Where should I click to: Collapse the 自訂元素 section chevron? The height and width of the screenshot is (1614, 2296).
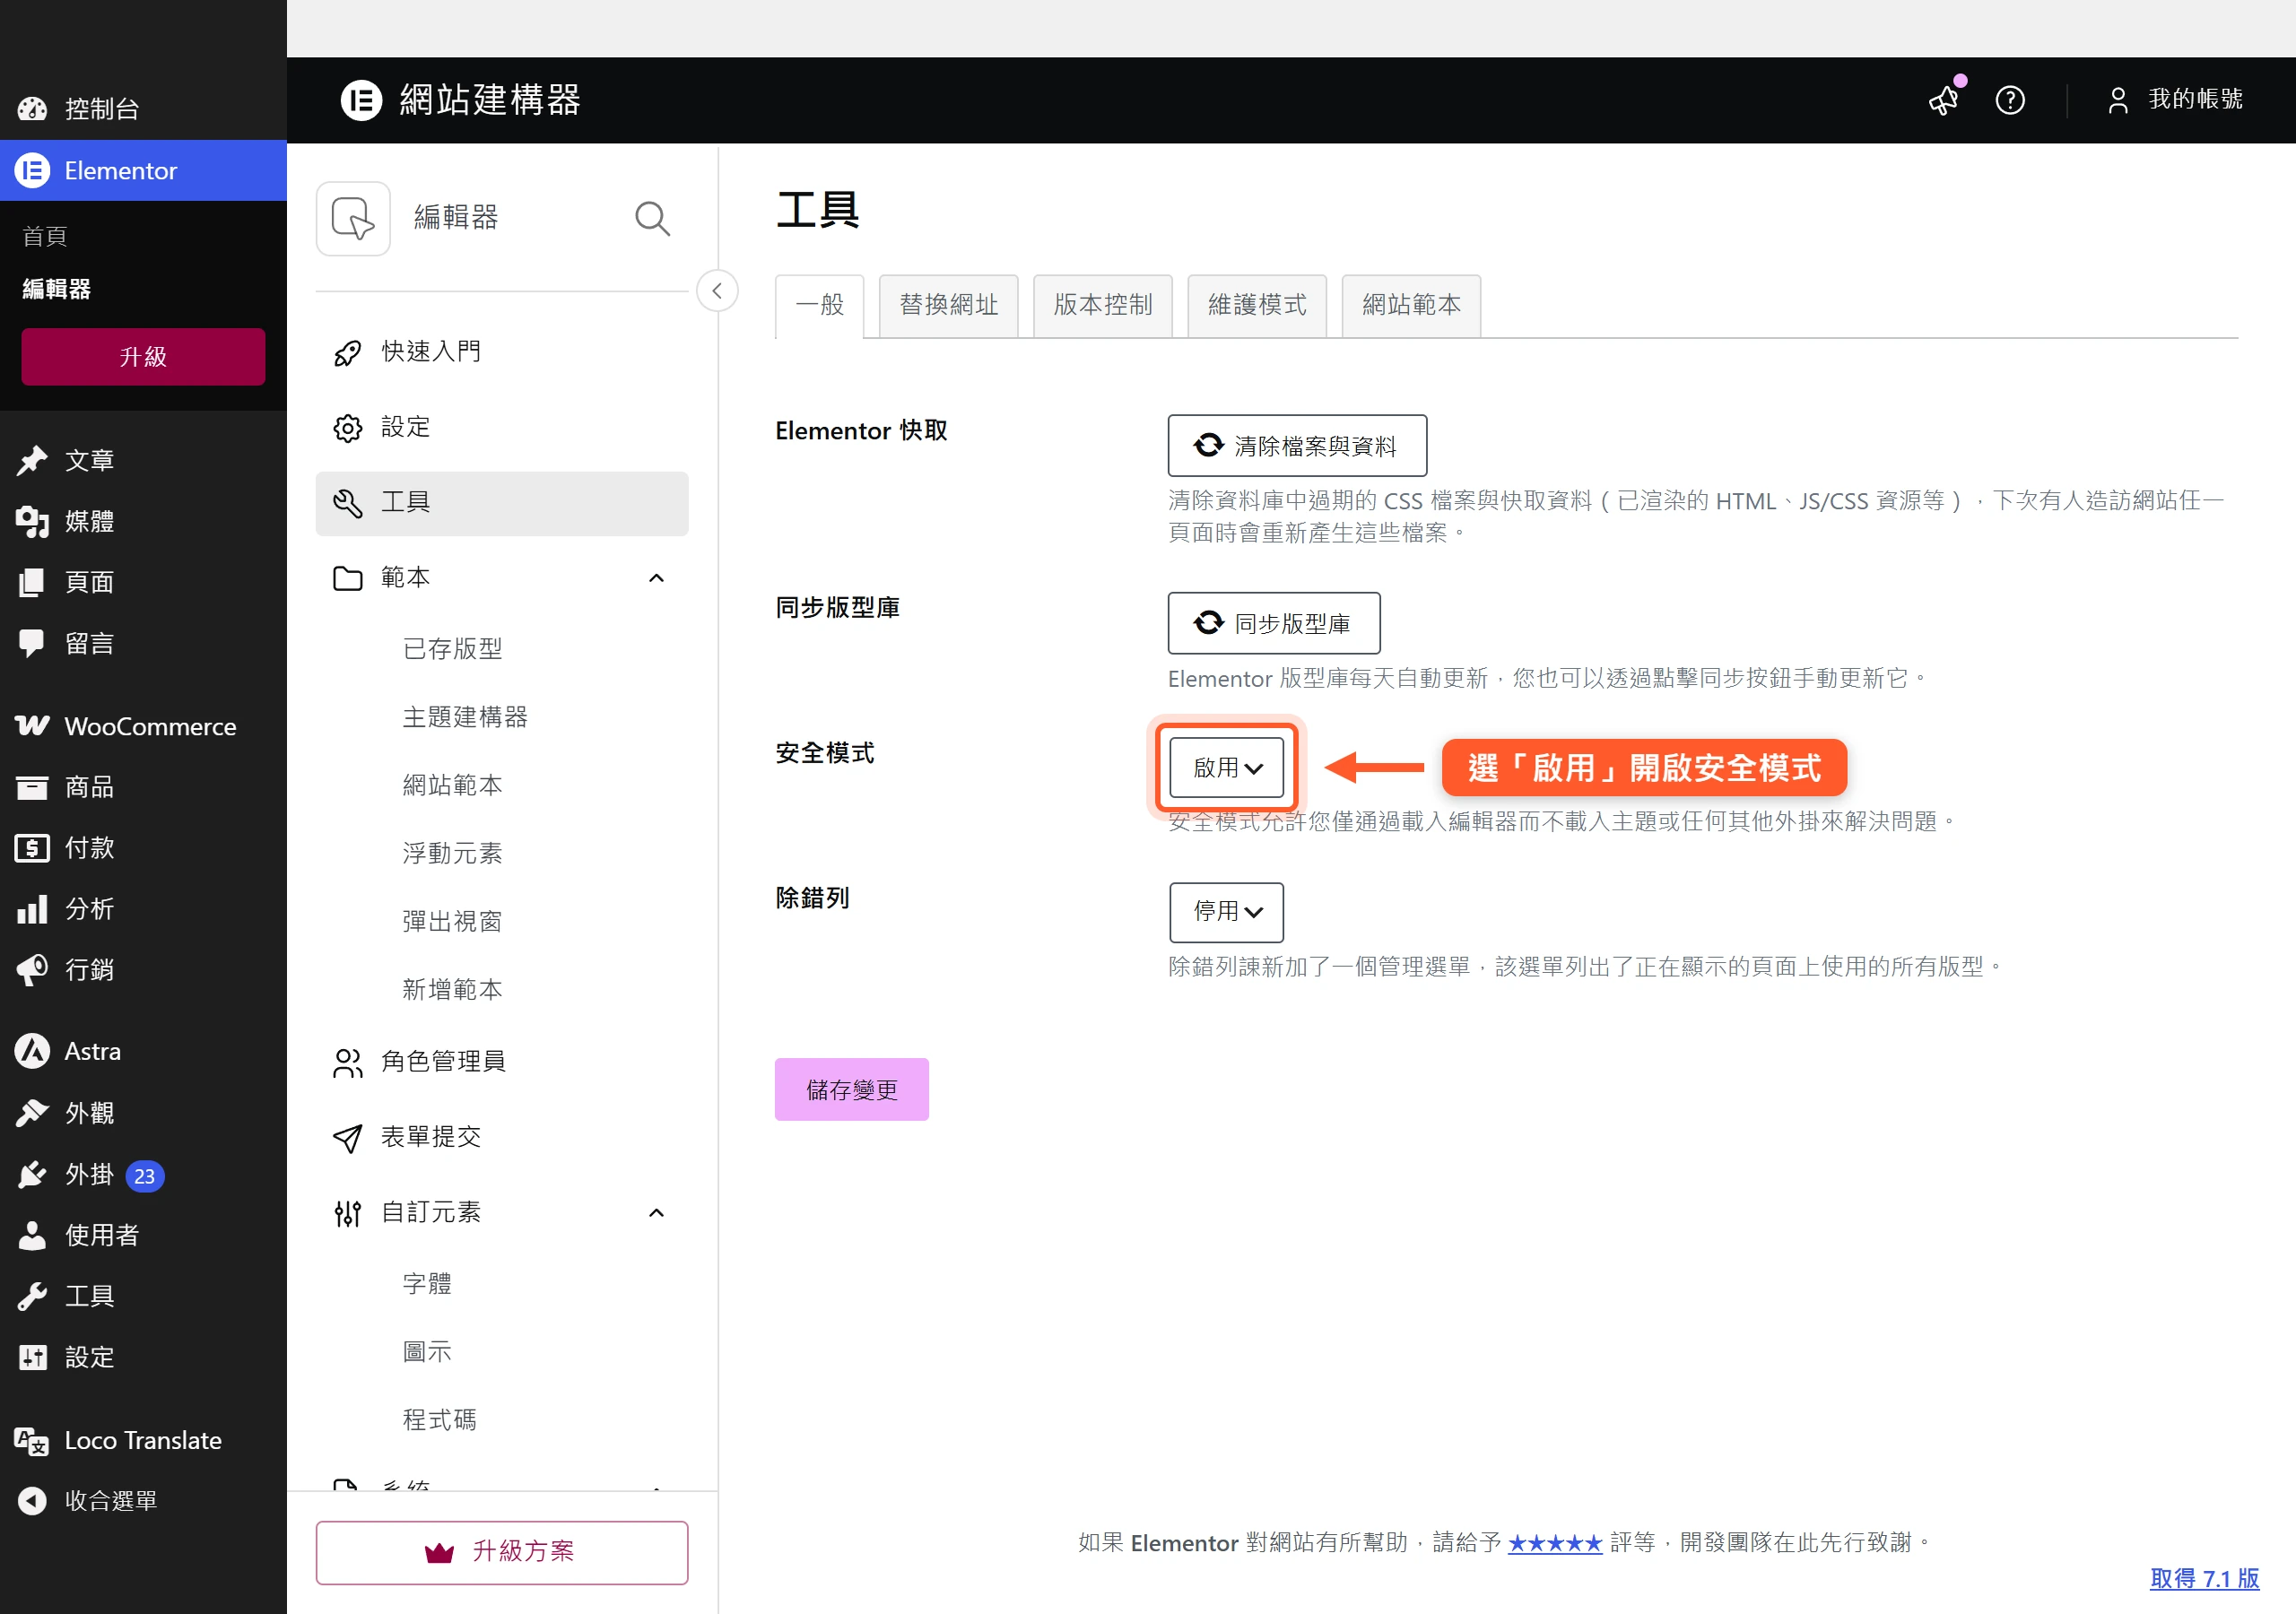pyautogui.click(x=656, y=1213)
